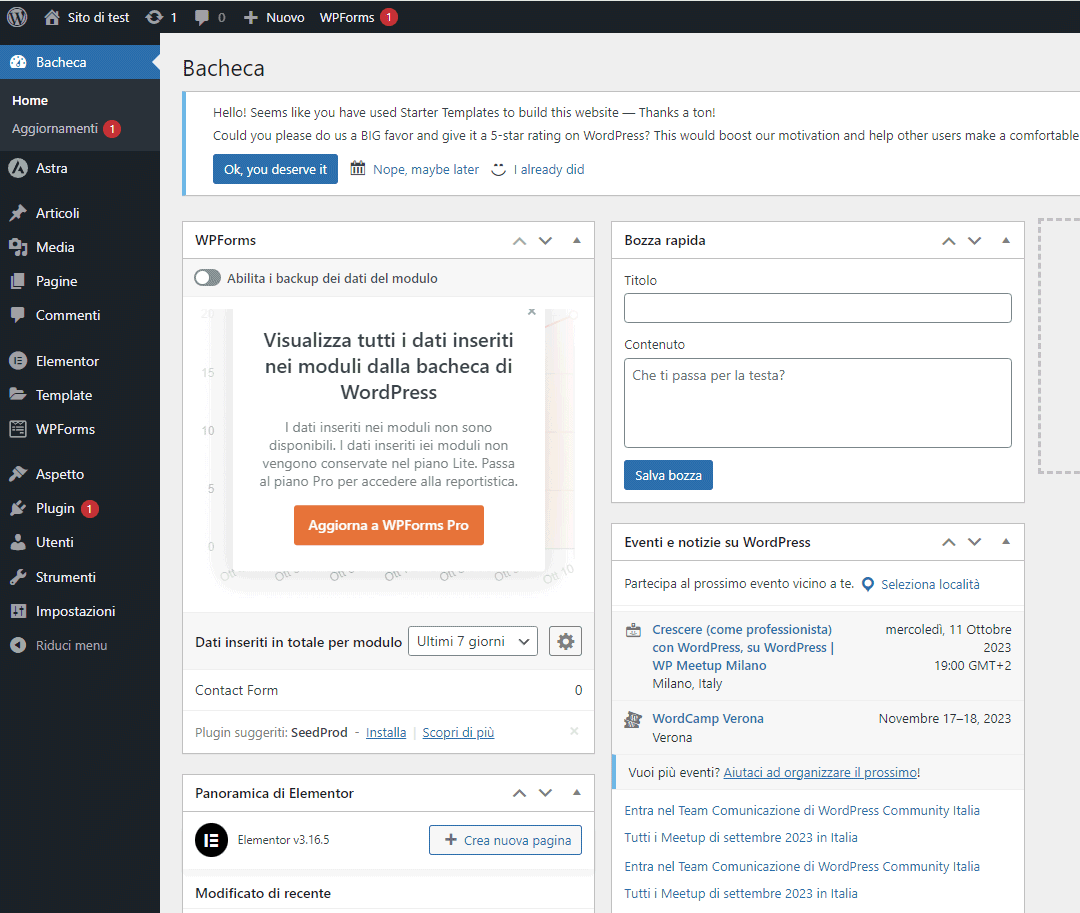Click the WPForms icon in sidebar

click(x=18, y=429)
